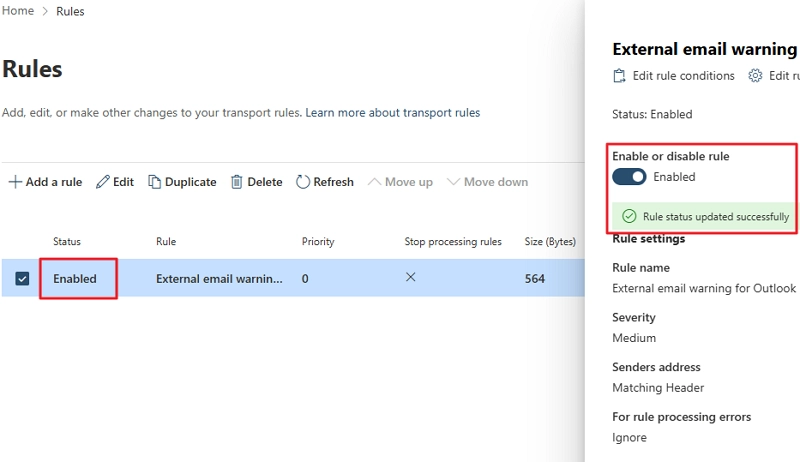Uncheck the External email warning rule checkbox

tap(23, 279)
